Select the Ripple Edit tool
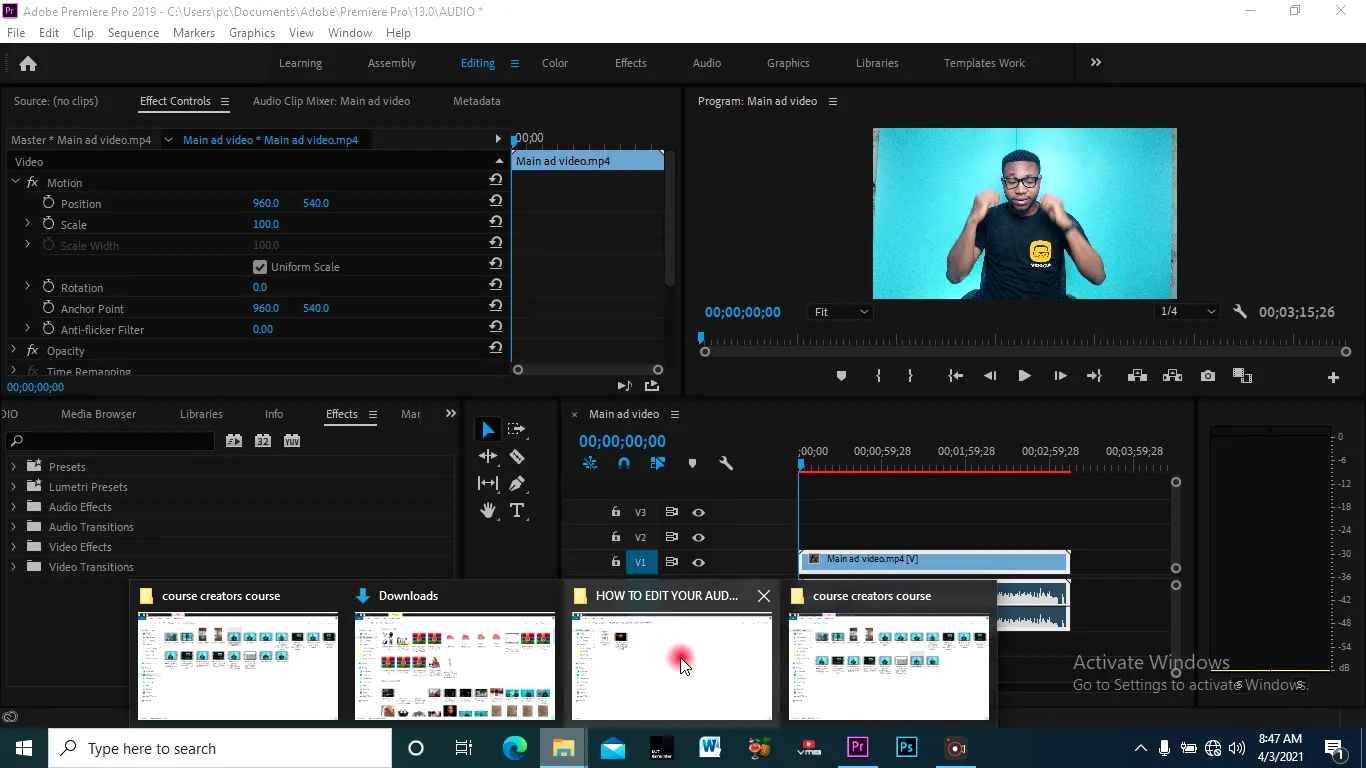Image resolution: width=1366 pixels, height=768 pixels. coord(488,456)
